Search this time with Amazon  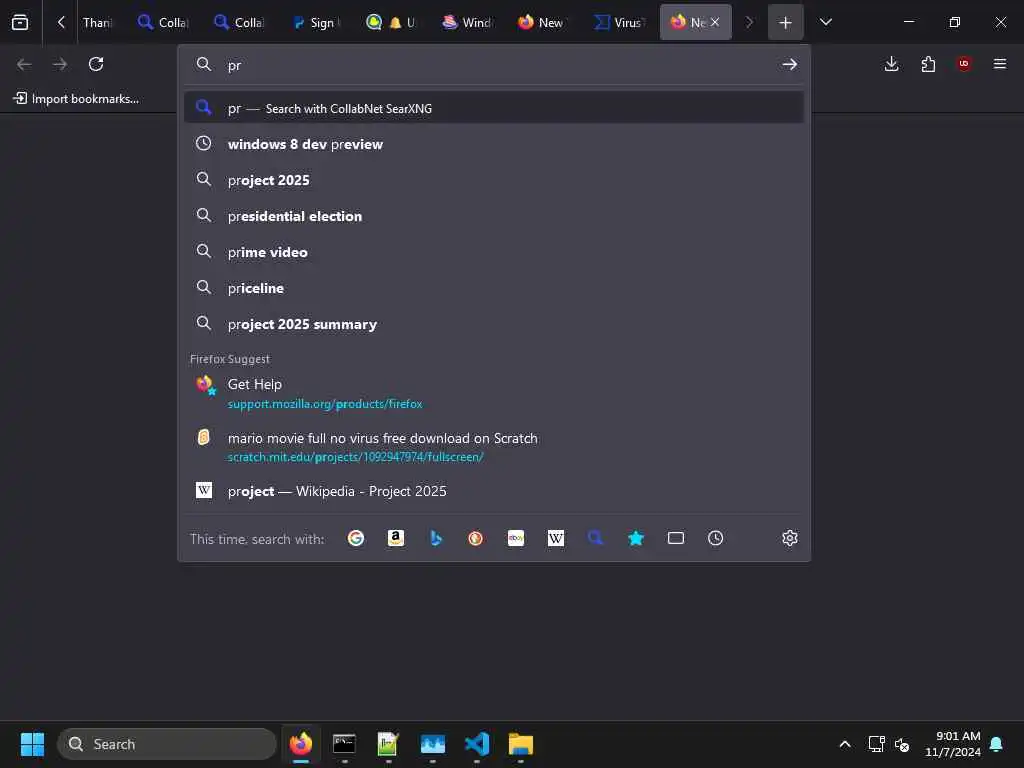click(x=396, y=538)
